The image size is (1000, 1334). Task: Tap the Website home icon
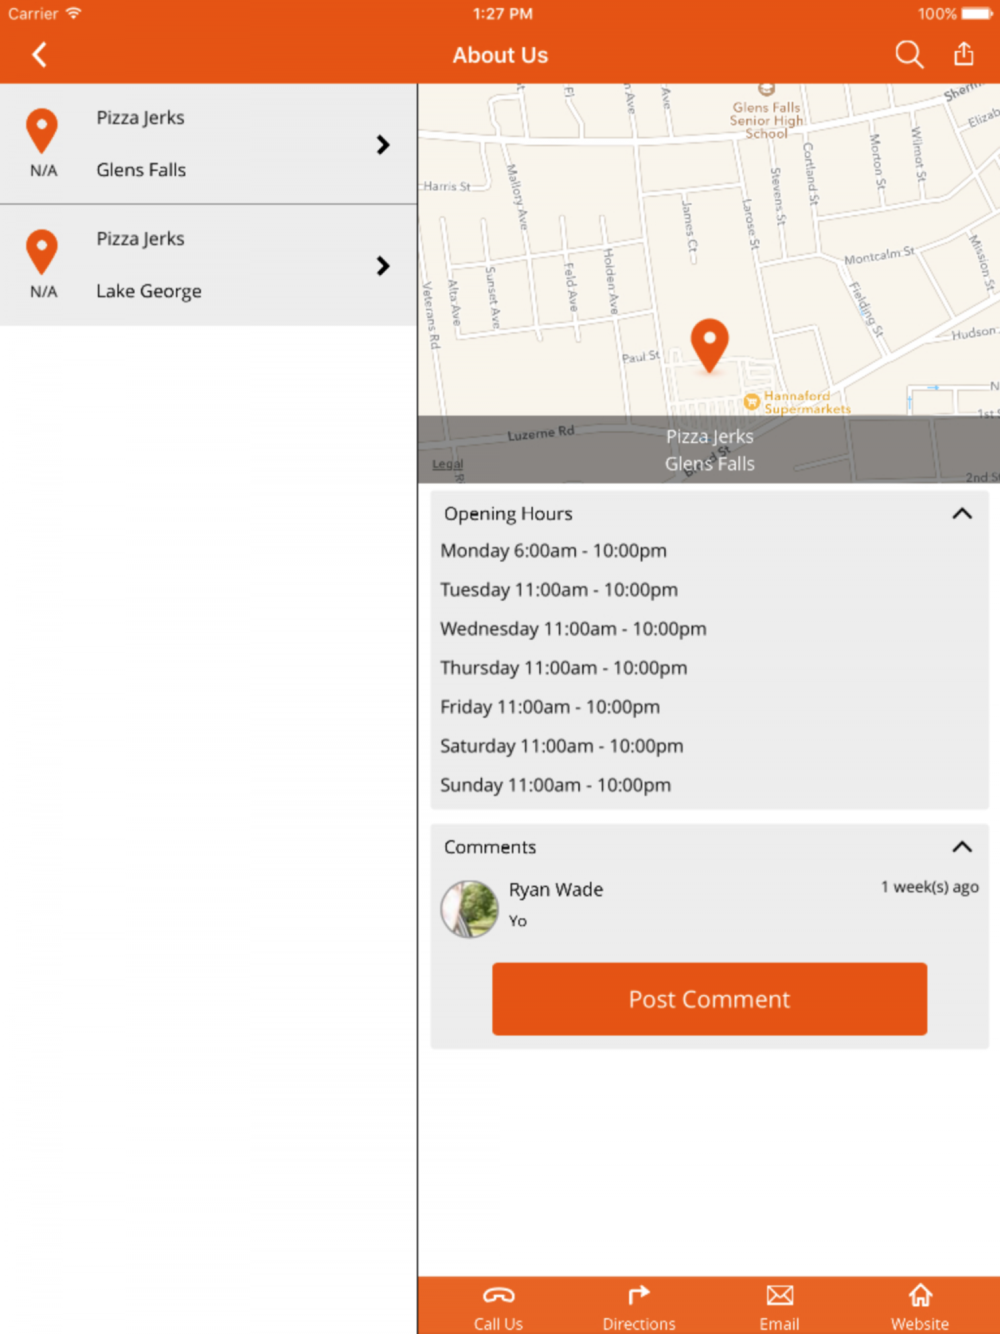coord(920,1296)
